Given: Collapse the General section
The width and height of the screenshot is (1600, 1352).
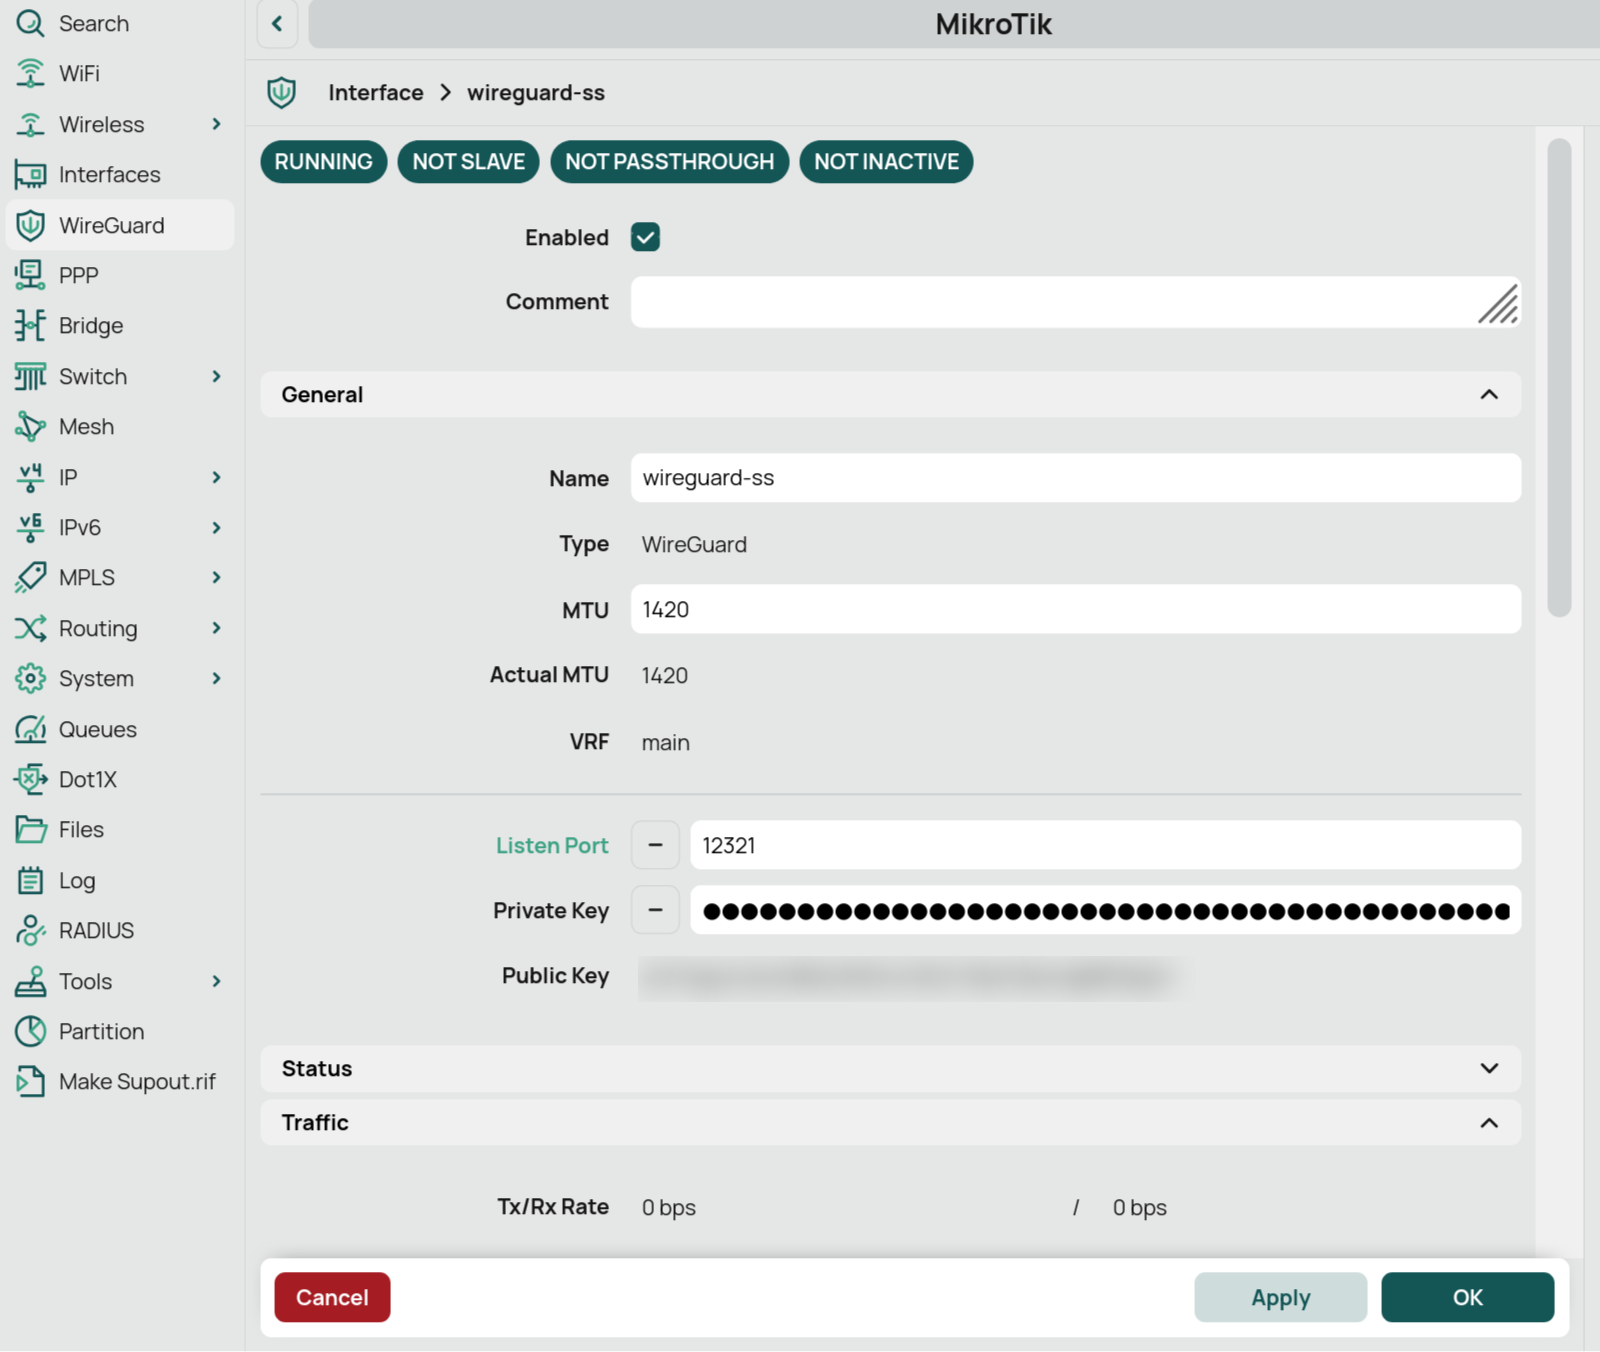Looking at the screenshot, I should (1488, 395).
